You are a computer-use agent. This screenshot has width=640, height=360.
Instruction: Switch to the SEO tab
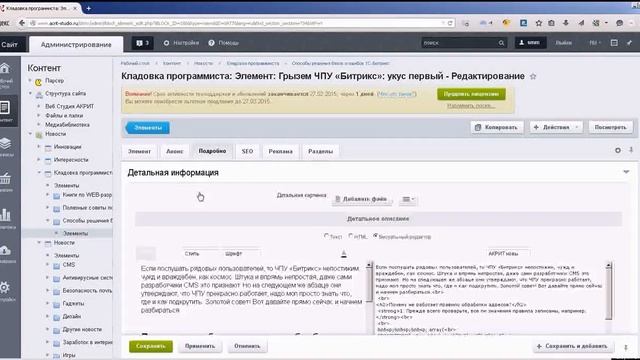247,151
